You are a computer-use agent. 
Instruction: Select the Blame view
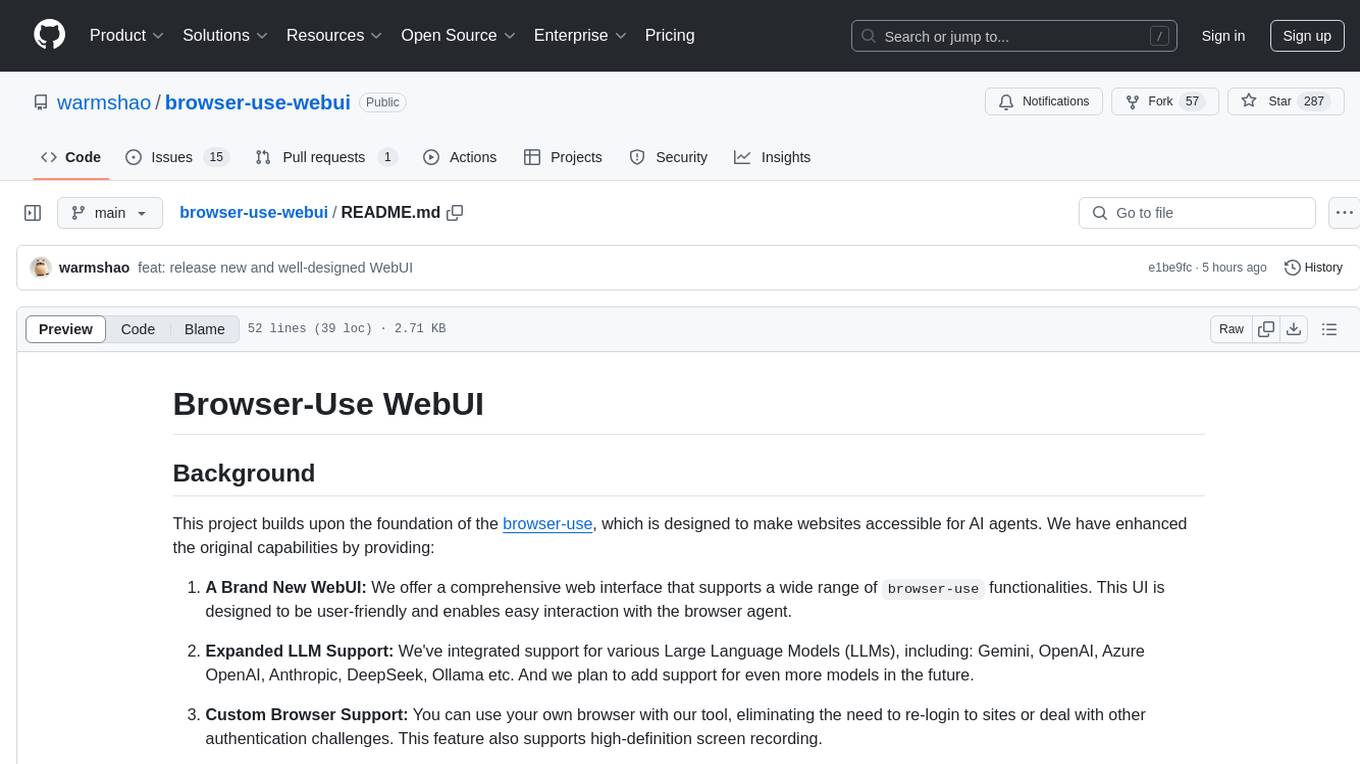pyautogui.click(x=205, y=329)
